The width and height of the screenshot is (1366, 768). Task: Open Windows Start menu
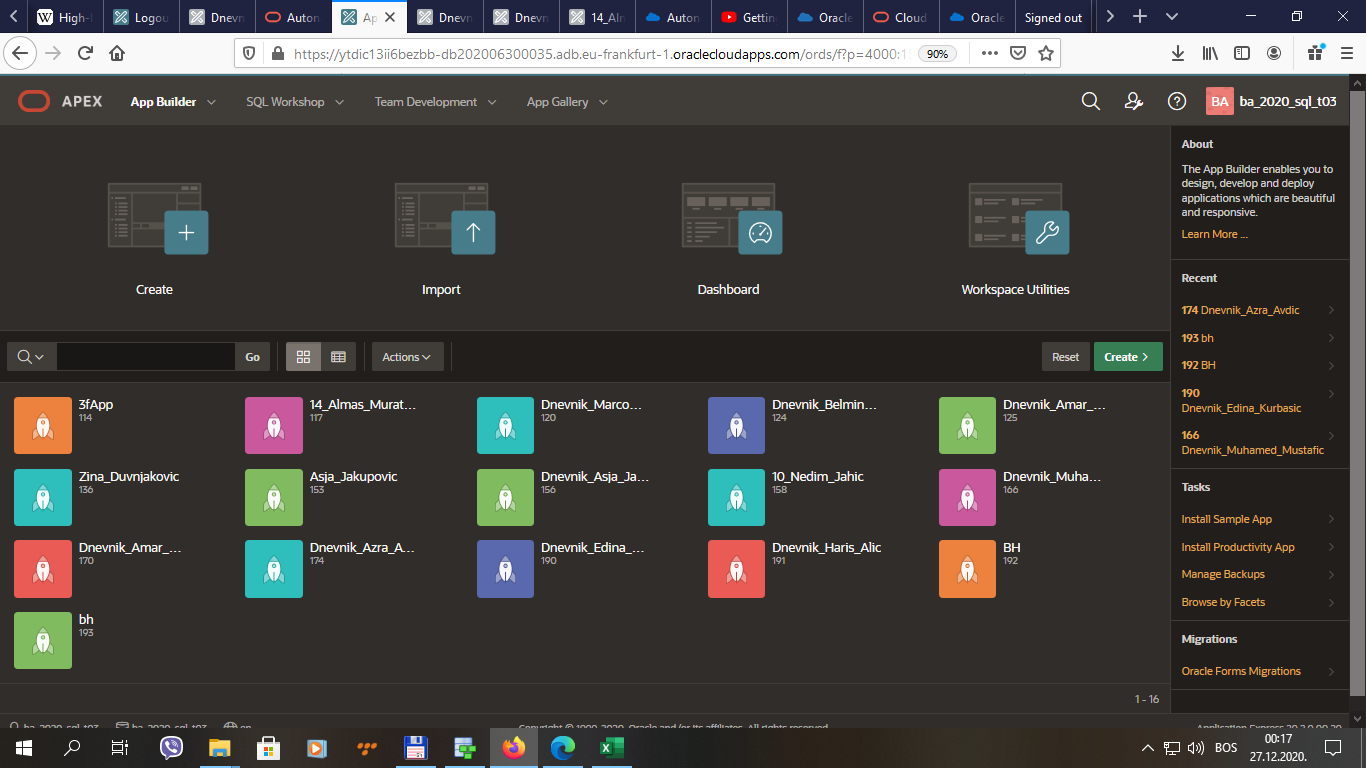tap(23, 747)
